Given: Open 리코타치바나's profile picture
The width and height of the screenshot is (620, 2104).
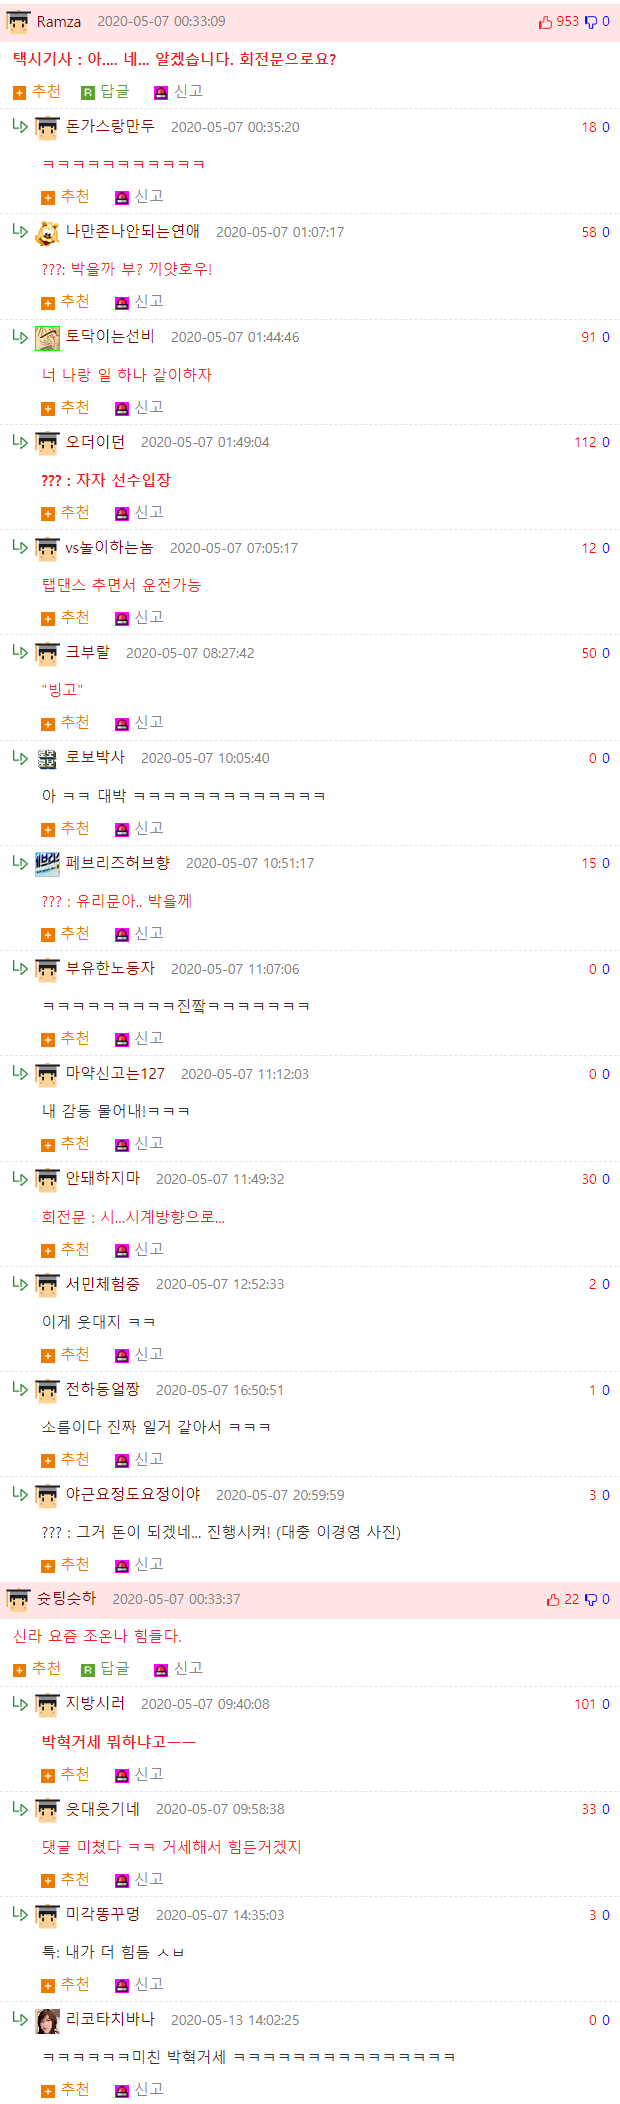Looking at the screenshot, I should pyautogui.click(x=47, y=2021).
